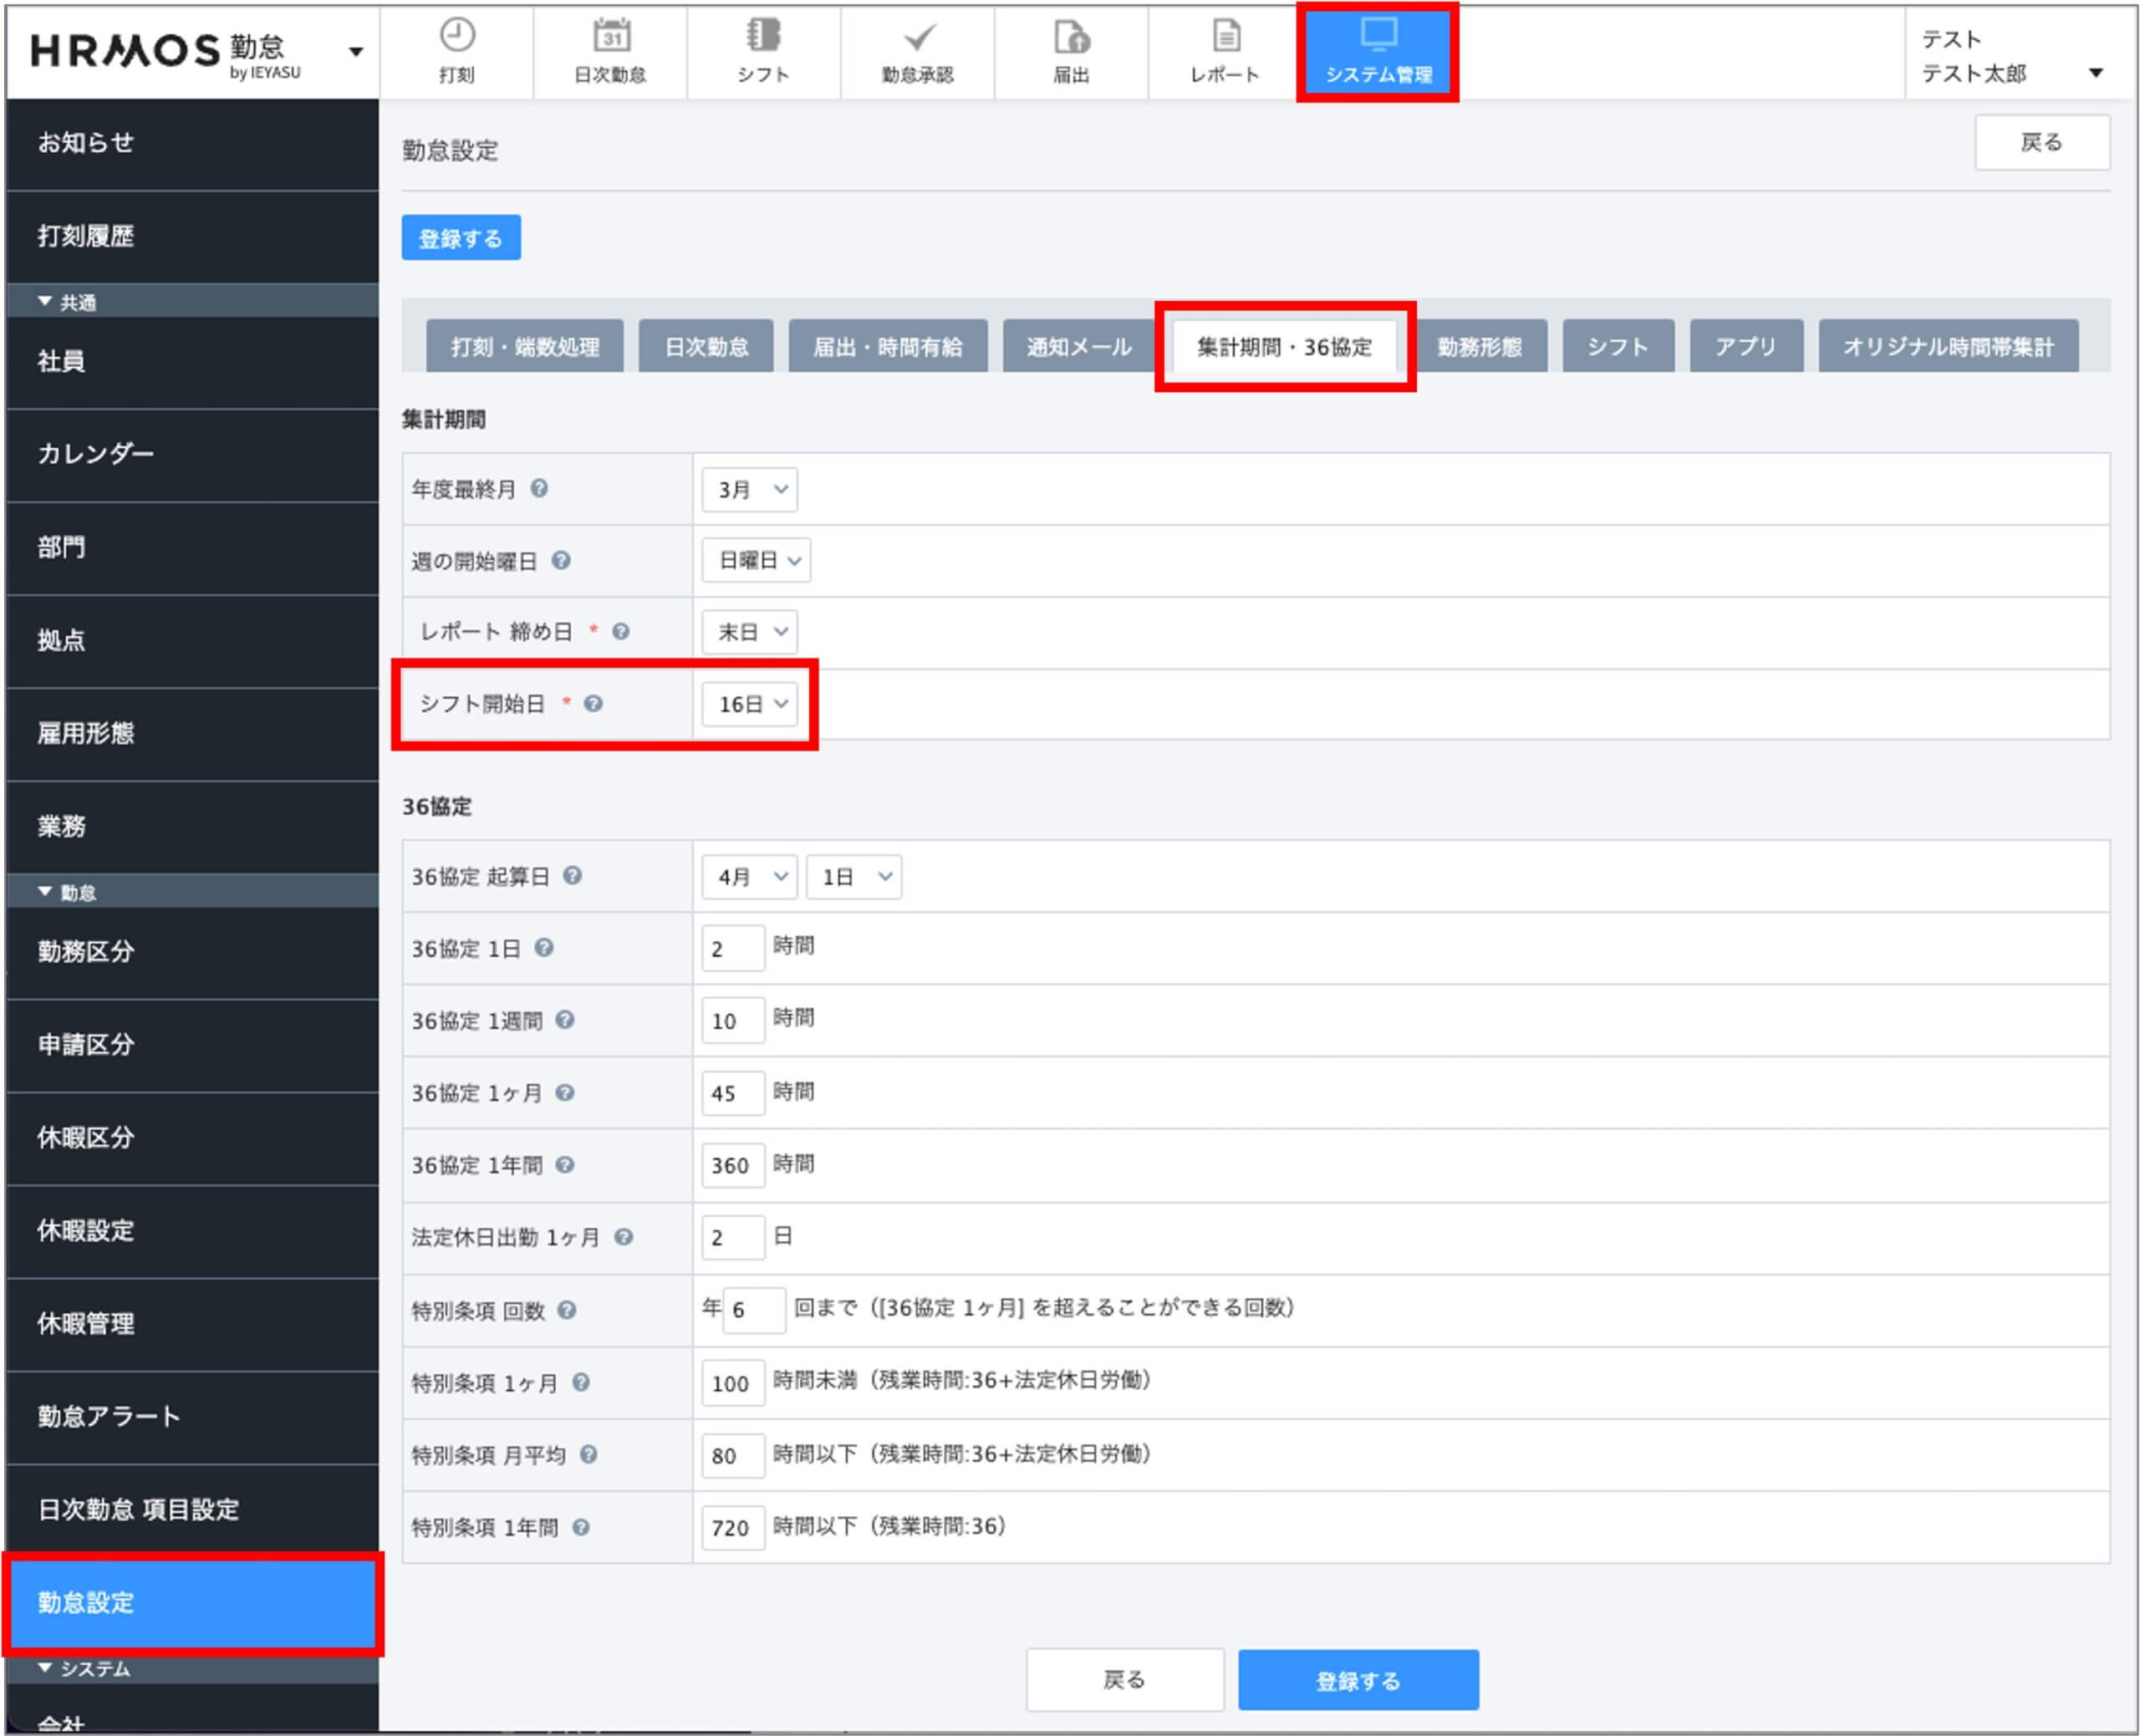Image resolution: width=2140 pixels, height=1736 pixels.
Task: Open the 打刻 clock icon
Action: click(x=457, y=36)
